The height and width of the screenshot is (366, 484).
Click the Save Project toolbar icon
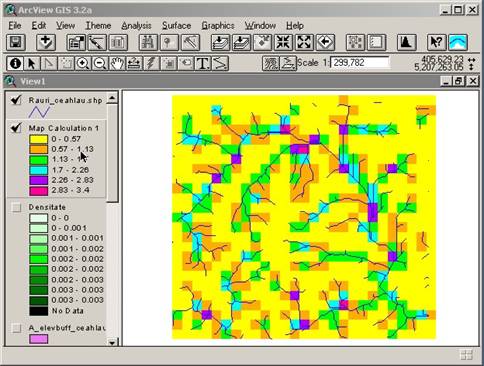[15, 42]
